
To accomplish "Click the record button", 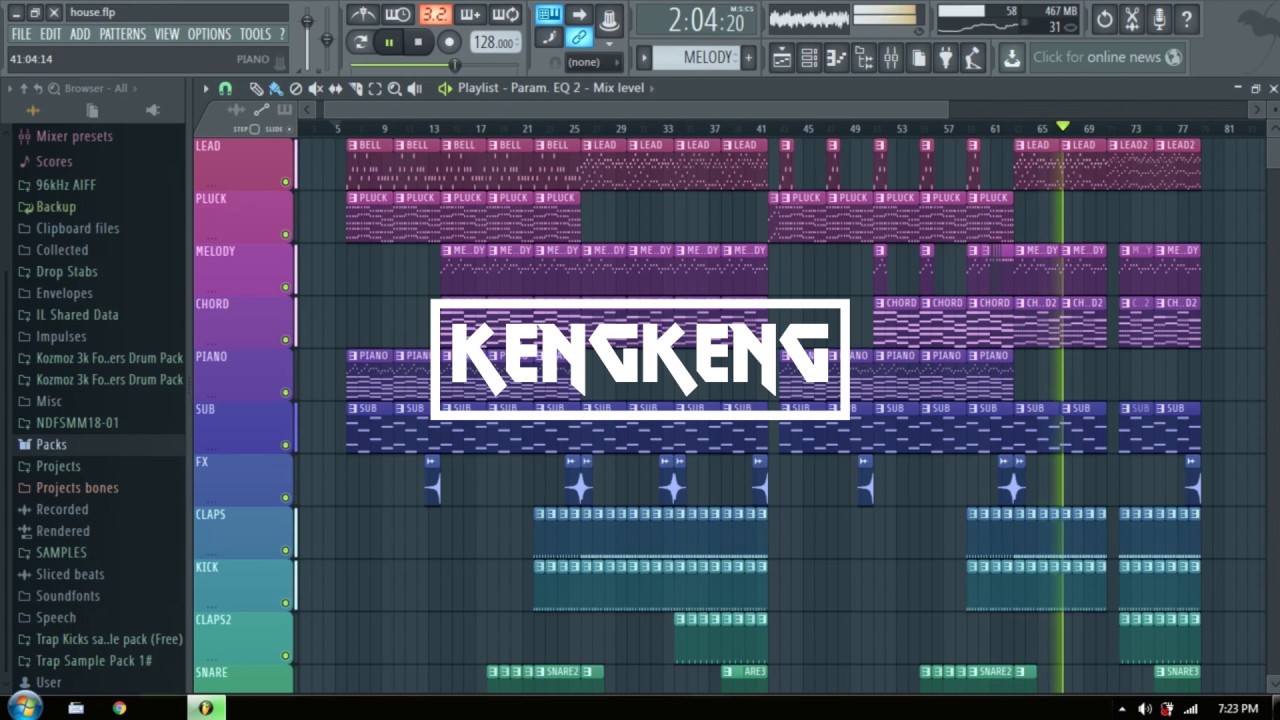I will point(449,42).
